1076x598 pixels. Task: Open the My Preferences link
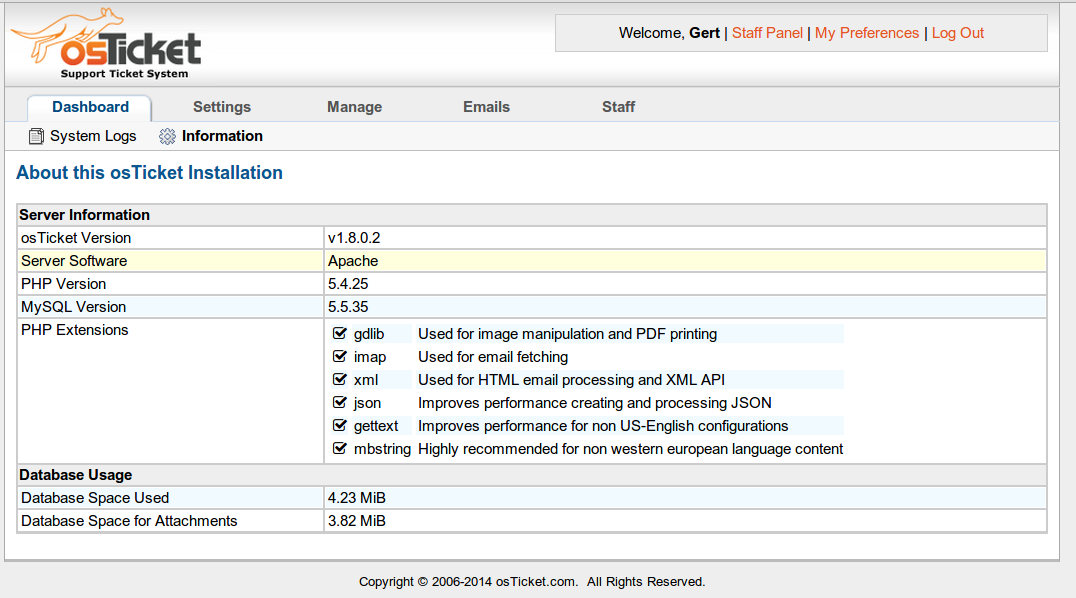pyautogui.click(x=867, y=33)
